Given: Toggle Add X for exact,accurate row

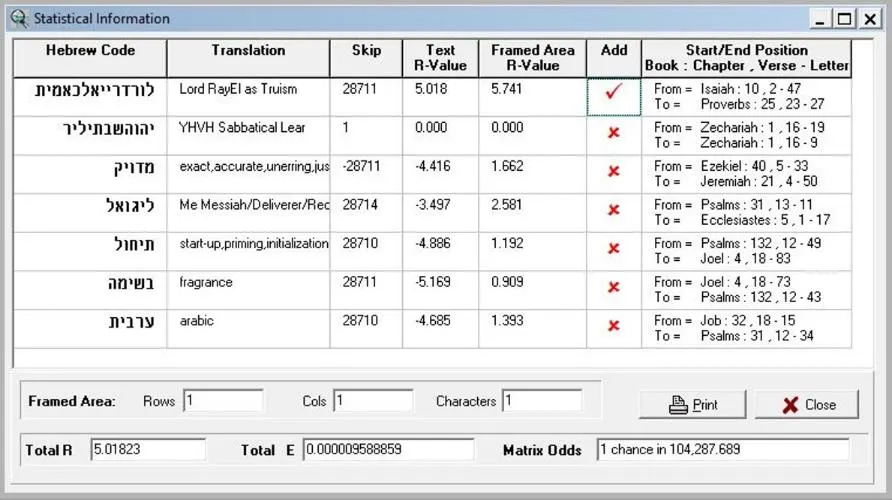Looking at the screenshot, I should point(613,171).
